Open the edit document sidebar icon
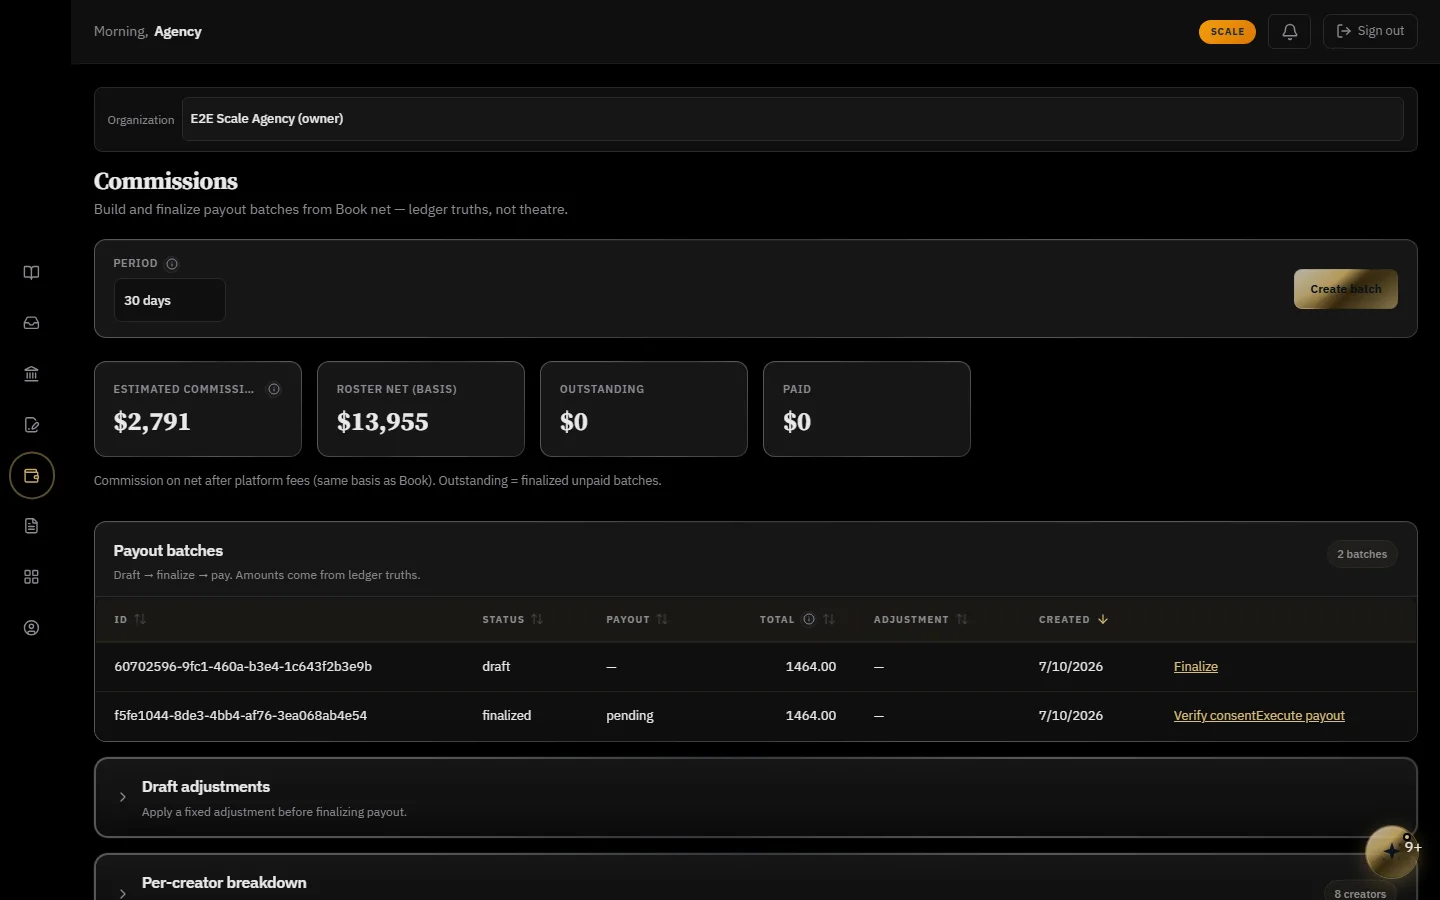 (x=31, y=425)
